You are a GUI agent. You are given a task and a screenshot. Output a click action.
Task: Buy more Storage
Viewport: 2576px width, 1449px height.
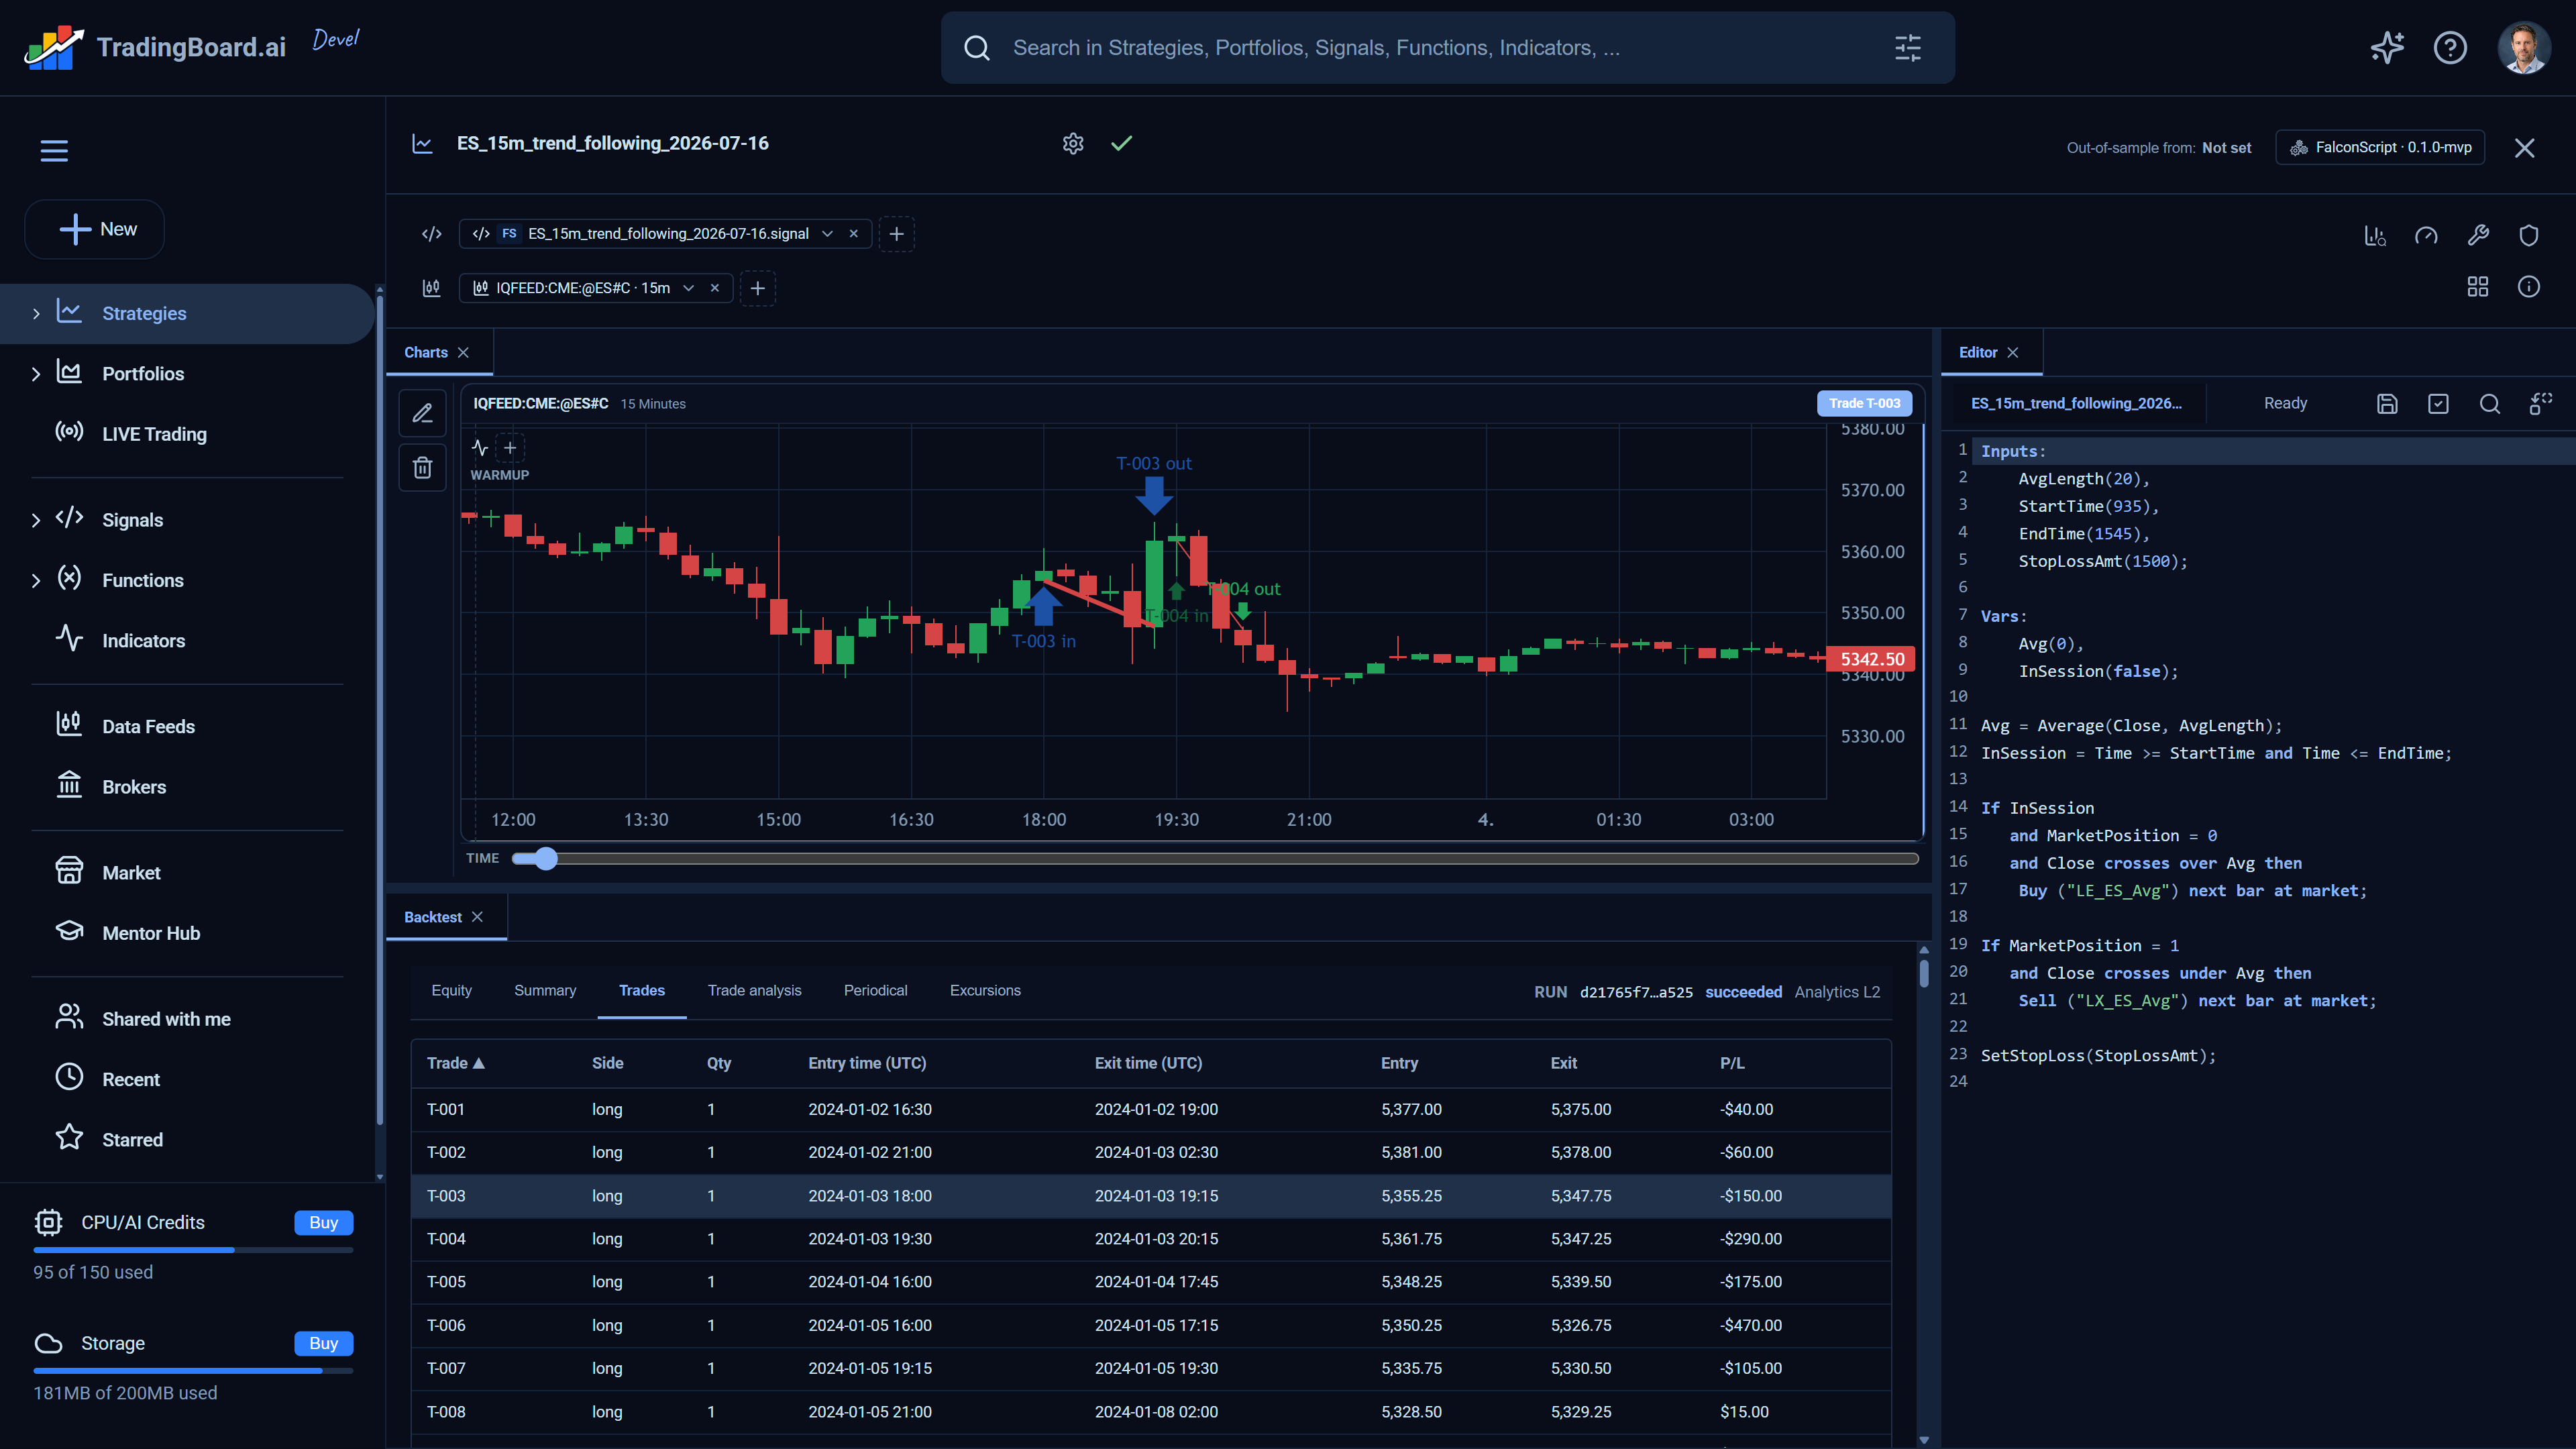(x=323, y=1344)
